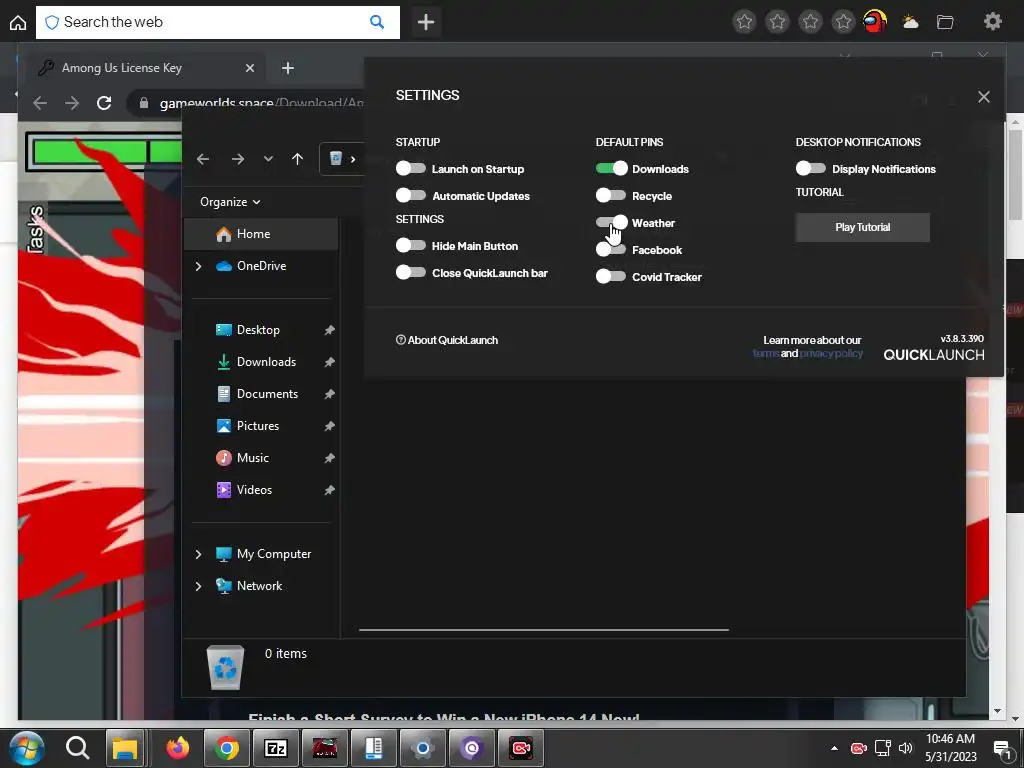Expand the Explorer address bar chevron
The image size is (1024, 768).
pyautogui.click(x=353, y=159)
